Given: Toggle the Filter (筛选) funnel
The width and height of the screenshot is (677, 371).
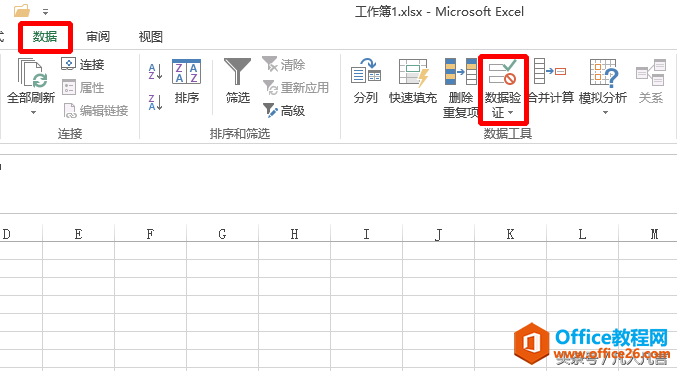Looking at the screenshot, I should (x=237, y=82).
